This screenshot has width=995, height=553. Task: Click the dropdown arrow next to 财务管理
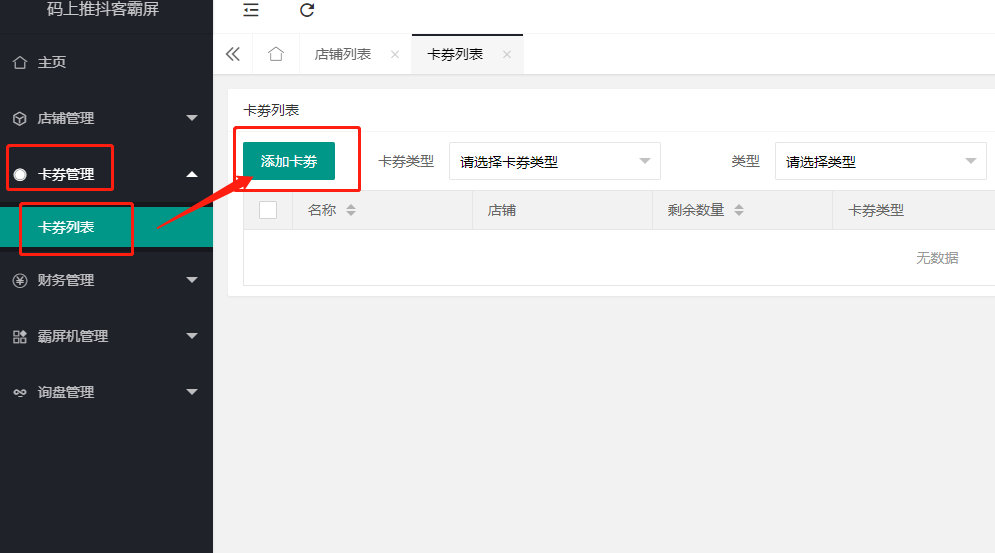coord(192,280)
